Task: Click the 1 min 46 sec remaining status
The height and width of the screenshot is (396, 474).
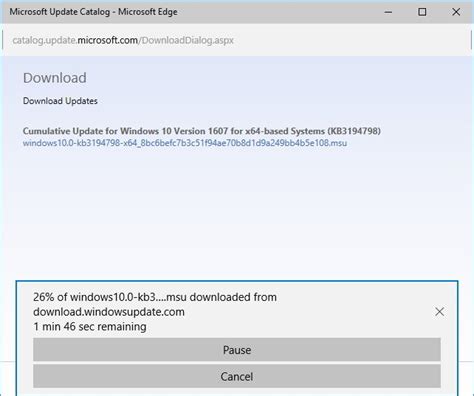Action: tap(90, 326)
